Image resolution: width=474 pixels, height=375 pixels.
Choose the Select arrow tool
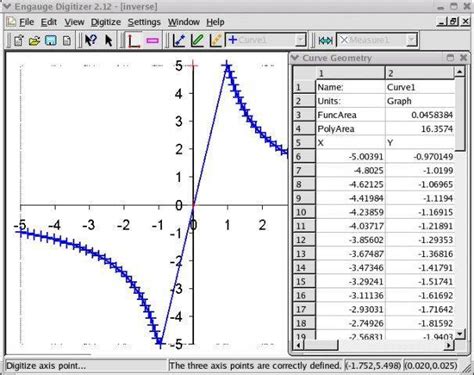[x=108, y=40]
